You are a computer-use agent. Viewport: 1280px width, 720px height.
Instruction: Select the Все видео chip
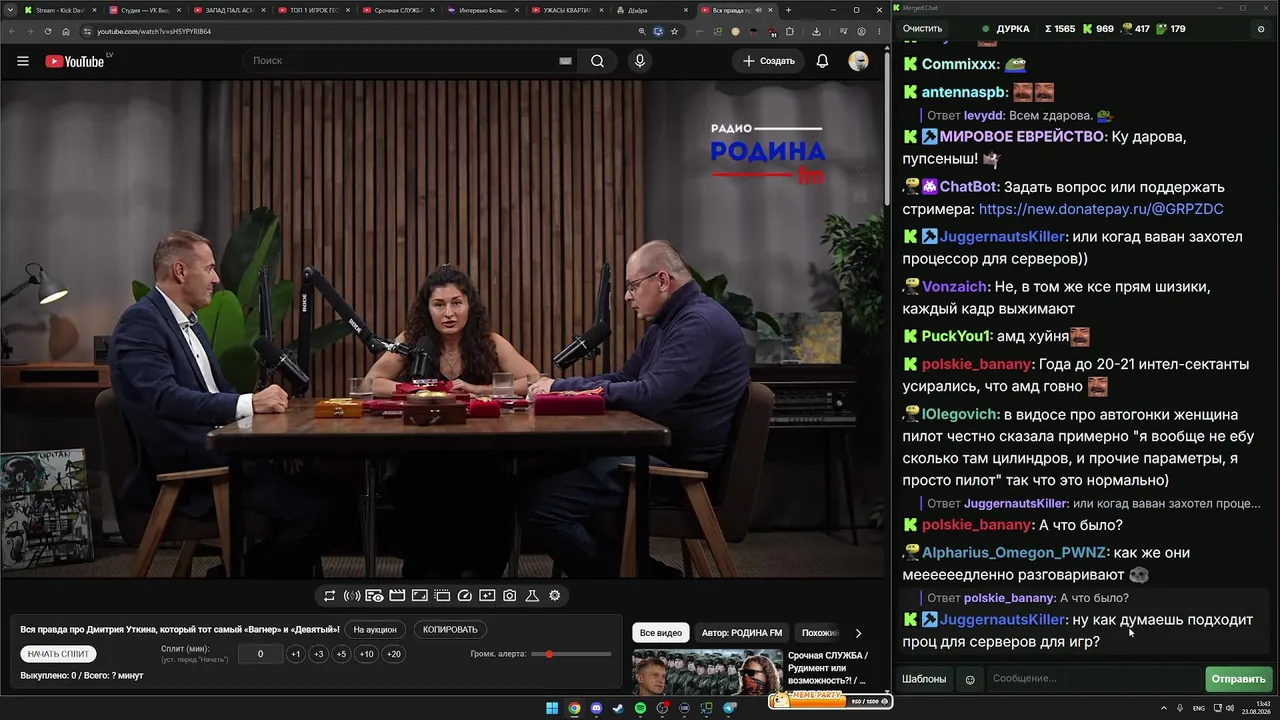[x=660, y=633]
